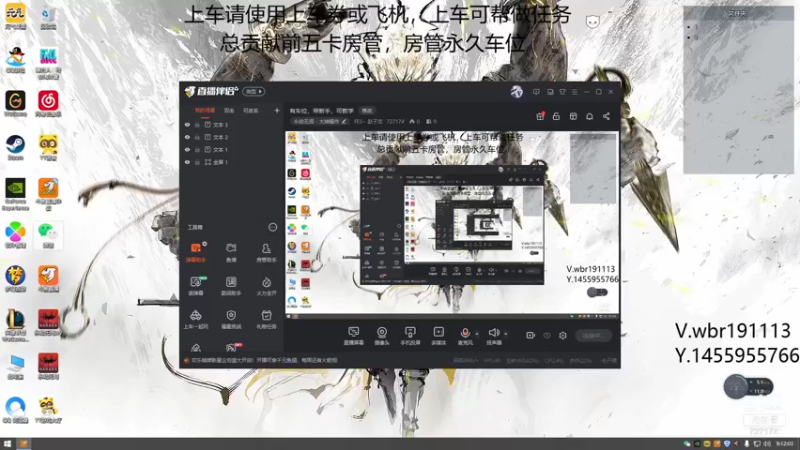
Task: Open the user avatar in title bar
Action: click(516, 92)
